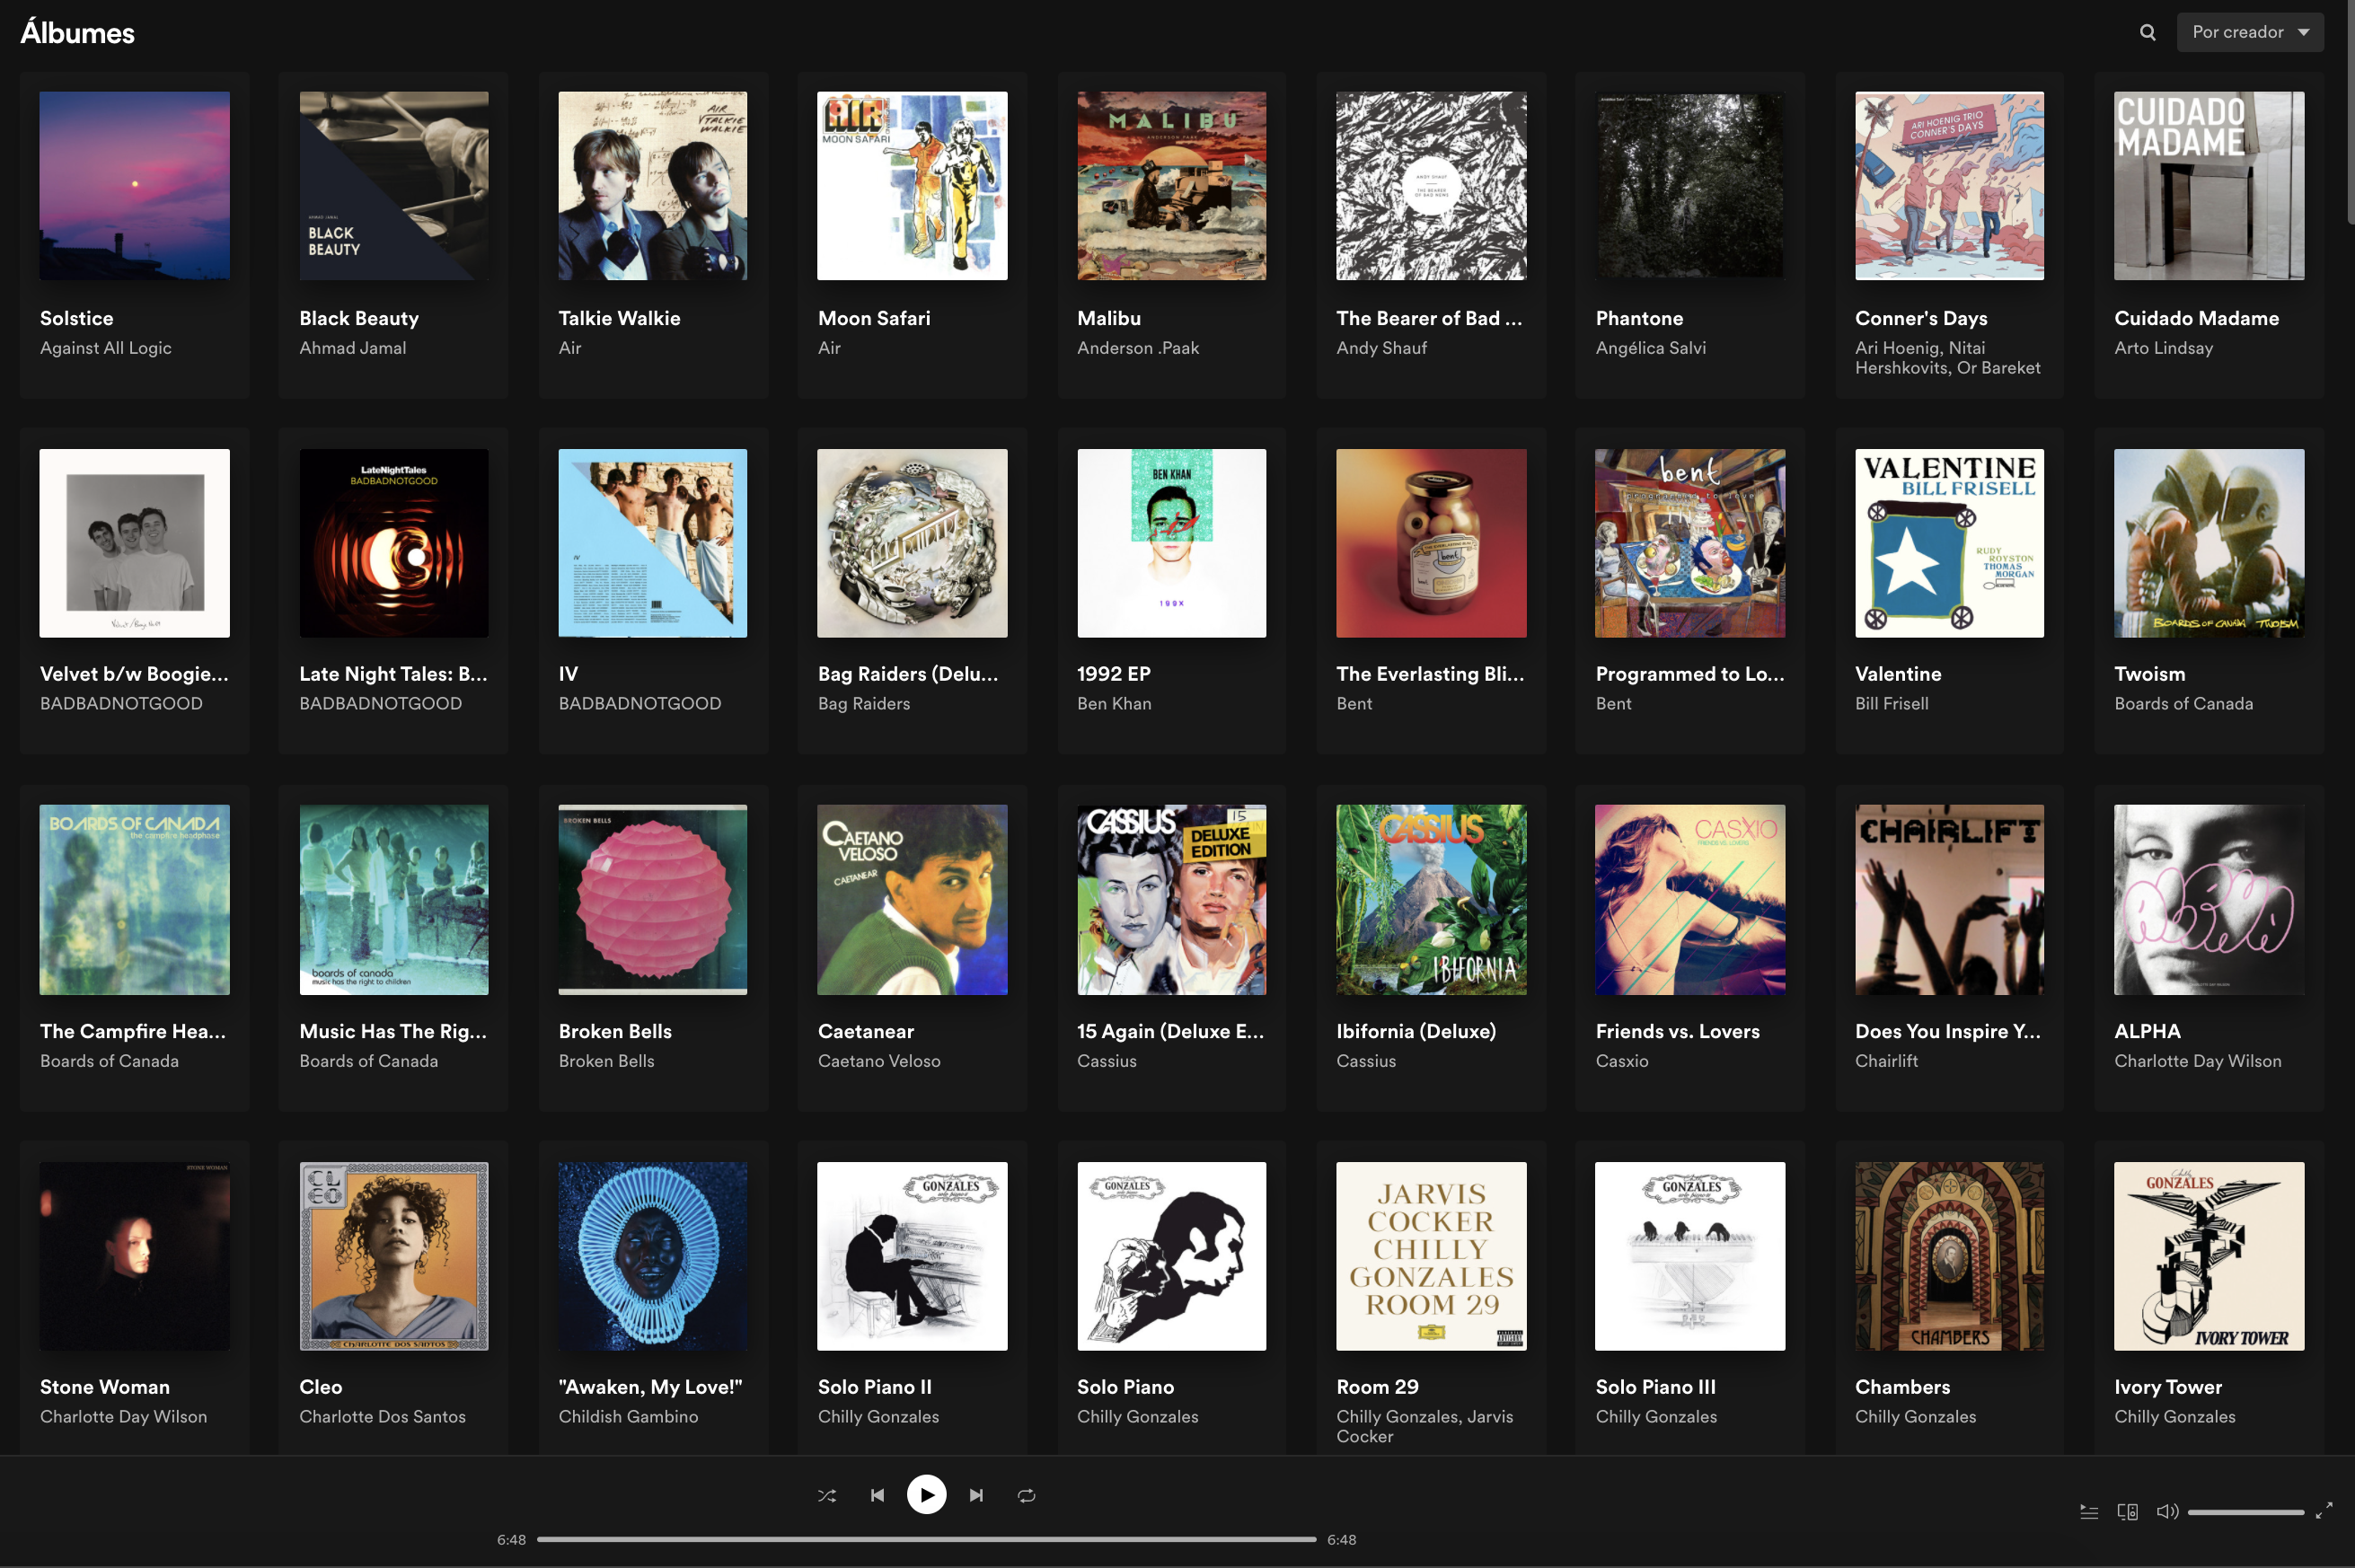The height and width of the screenshot is (1568, 2355).
Task: Open the Bag Raiders Deluxe album cover
Action: (912, 543)
